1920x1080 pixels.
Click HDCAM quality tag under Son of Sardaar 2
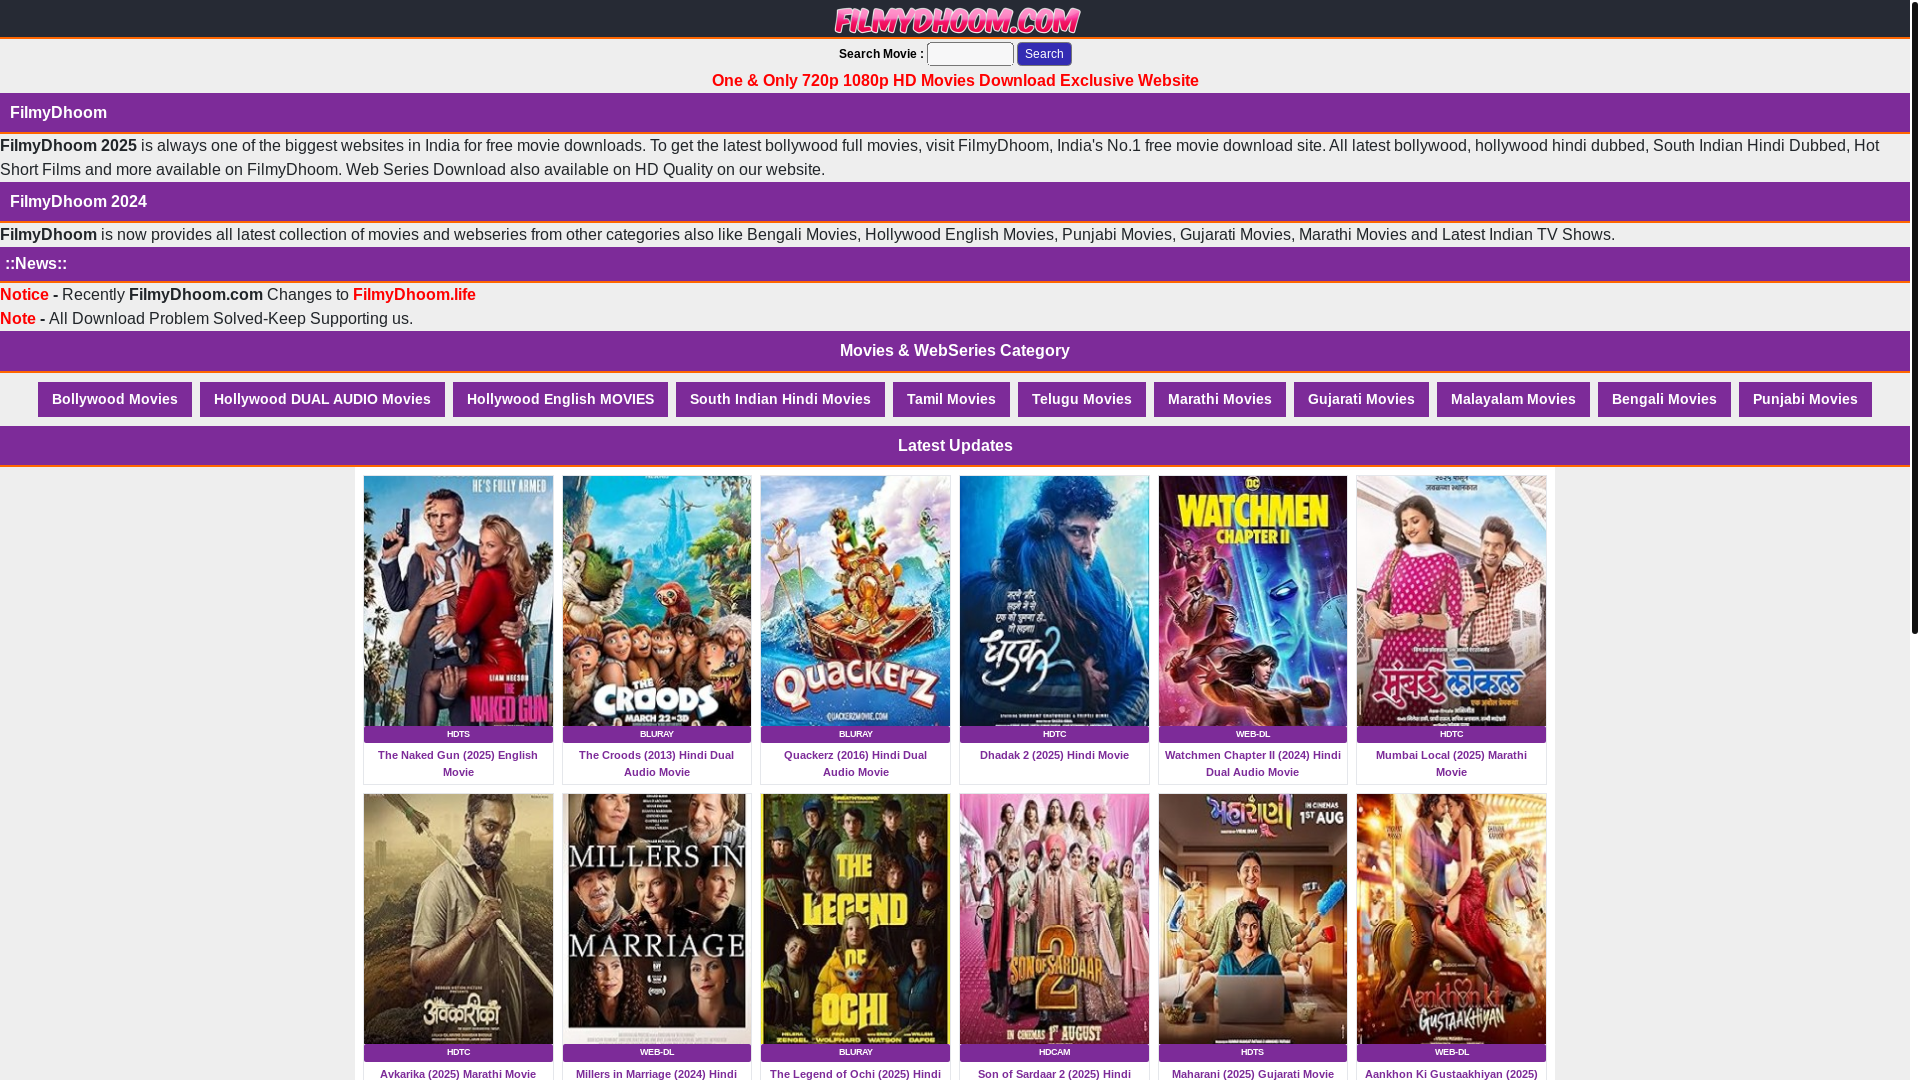(x=1054, y=1052)
